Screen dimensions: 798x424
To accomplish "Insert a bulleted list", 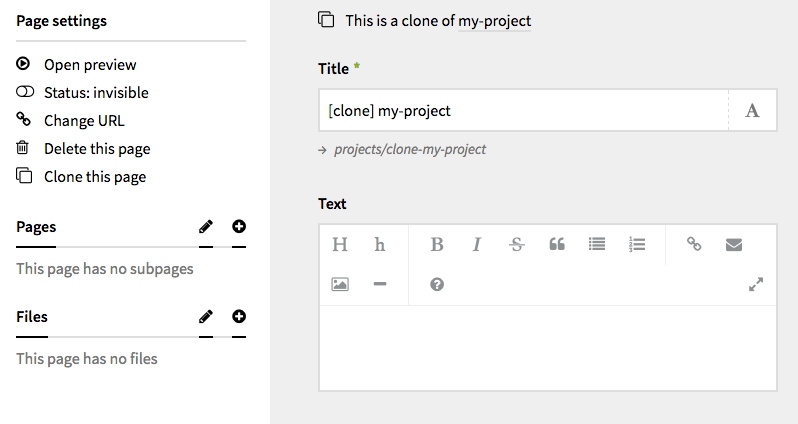I will pyautogui.click(x=597, y=244).
